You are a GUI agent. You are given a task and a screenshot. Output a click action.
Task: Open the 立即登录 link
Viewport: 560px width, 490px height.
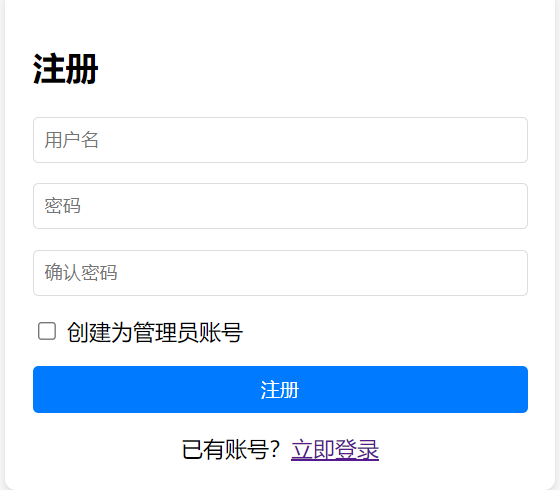335,449
